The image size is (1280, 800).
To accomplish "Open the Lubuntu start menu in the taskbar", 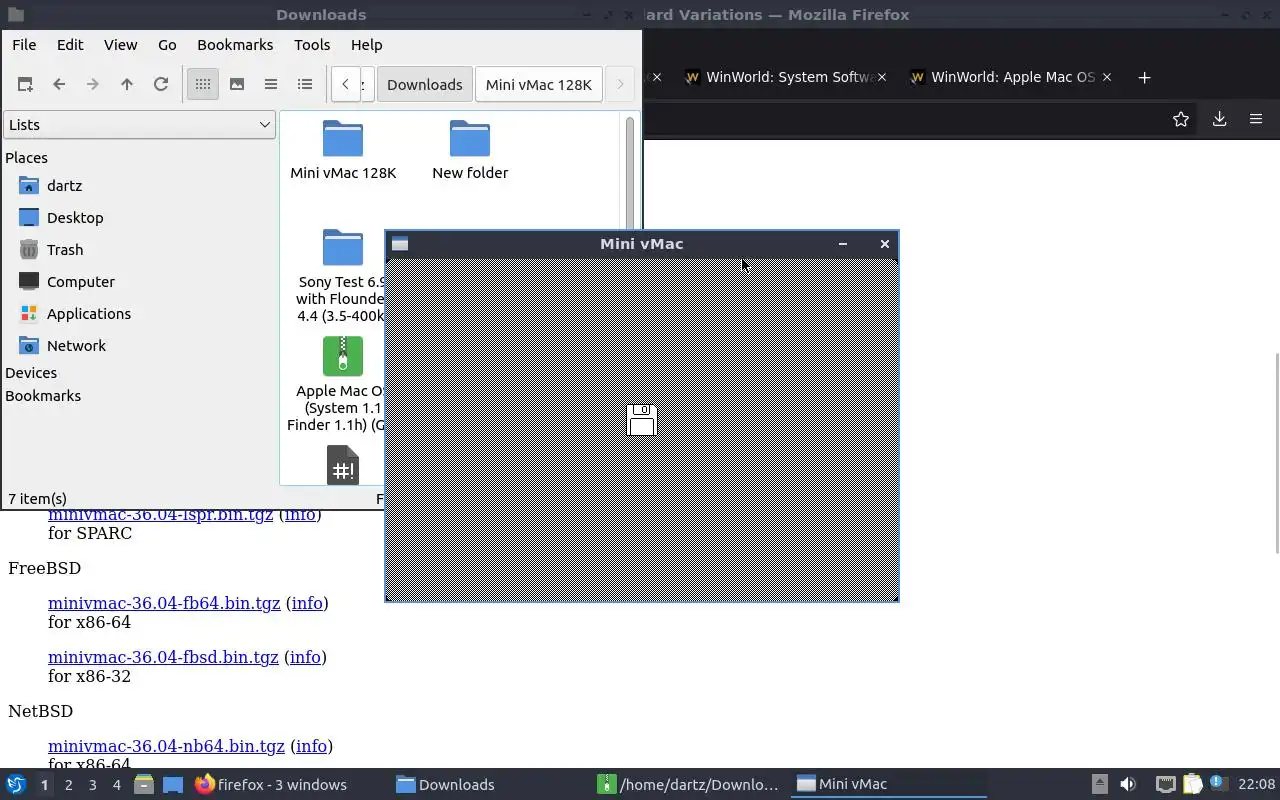I will tap(16, 784).
